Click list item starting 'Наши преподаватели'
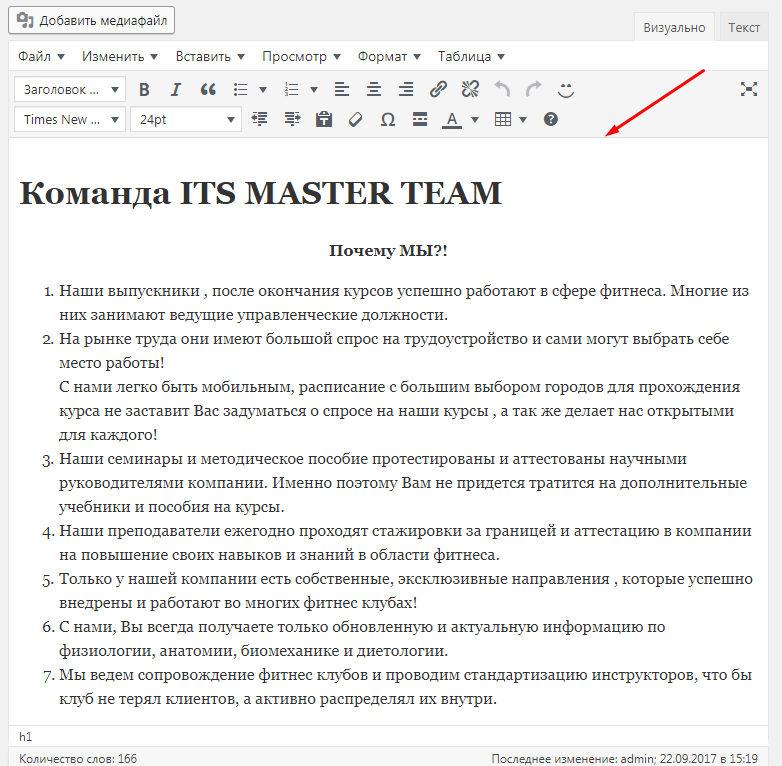The height and width of the screenshot is (766, 782). point(405,543)
